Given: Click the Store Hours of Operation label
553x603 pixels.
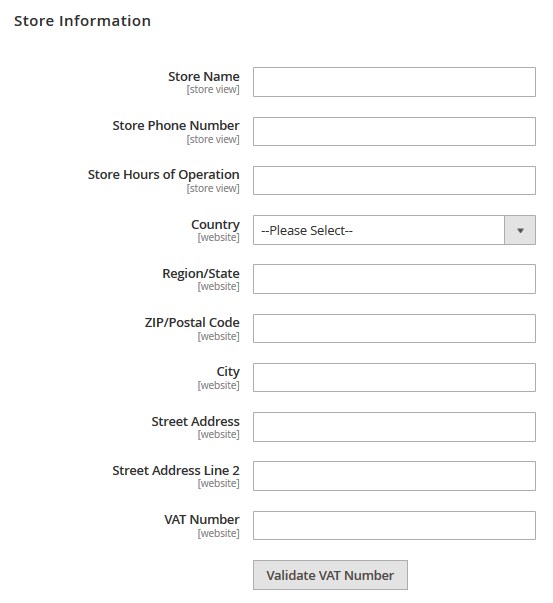Looking at the screenshot, I should [163, 175].
